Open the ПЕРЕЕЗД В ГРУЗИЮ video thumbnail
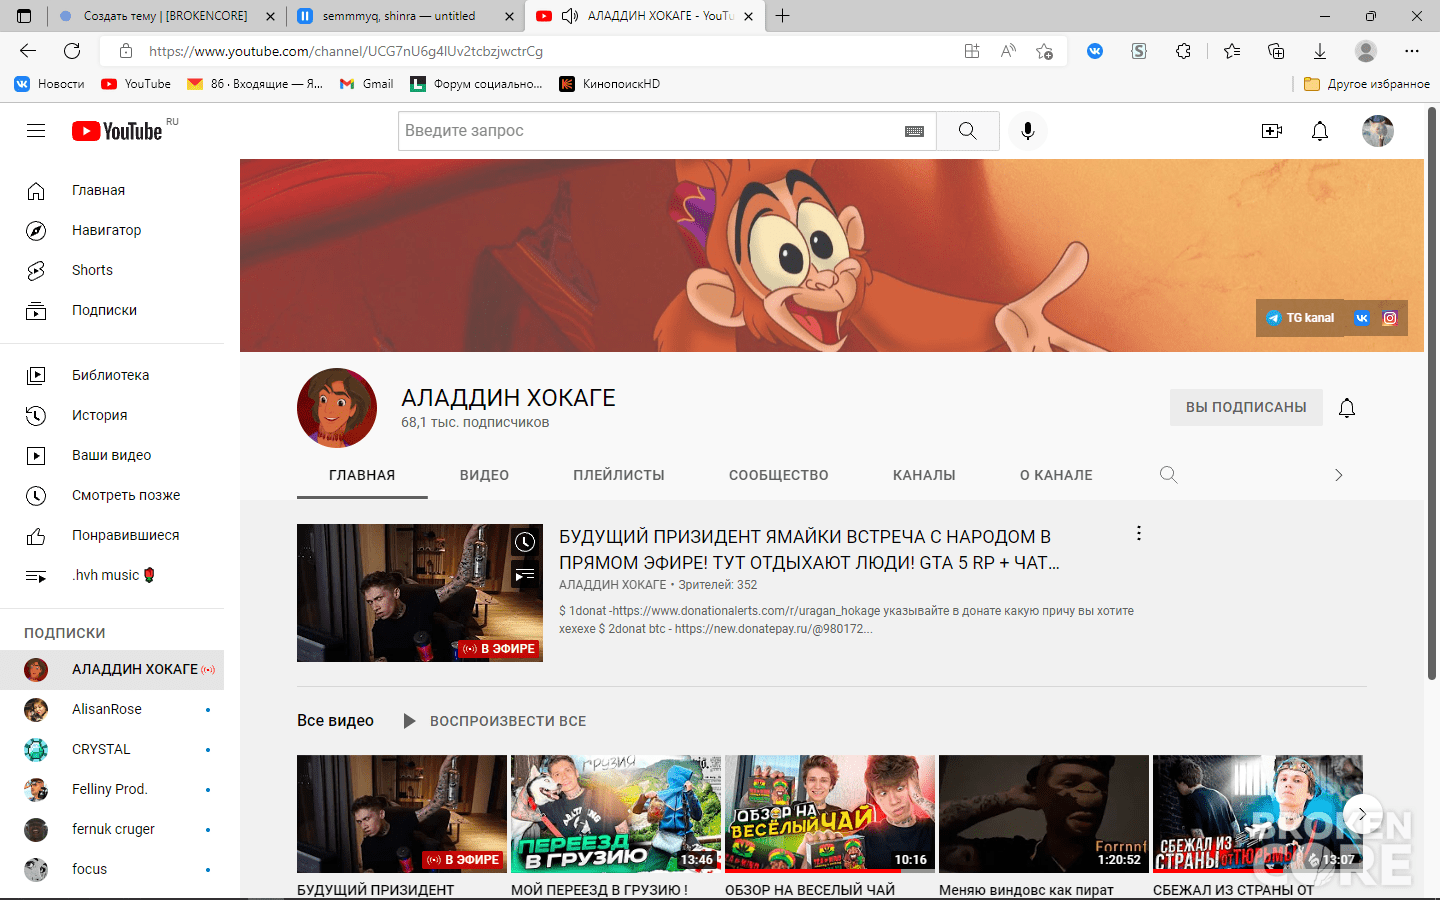 pyautogui.click(x=616, y=814)
